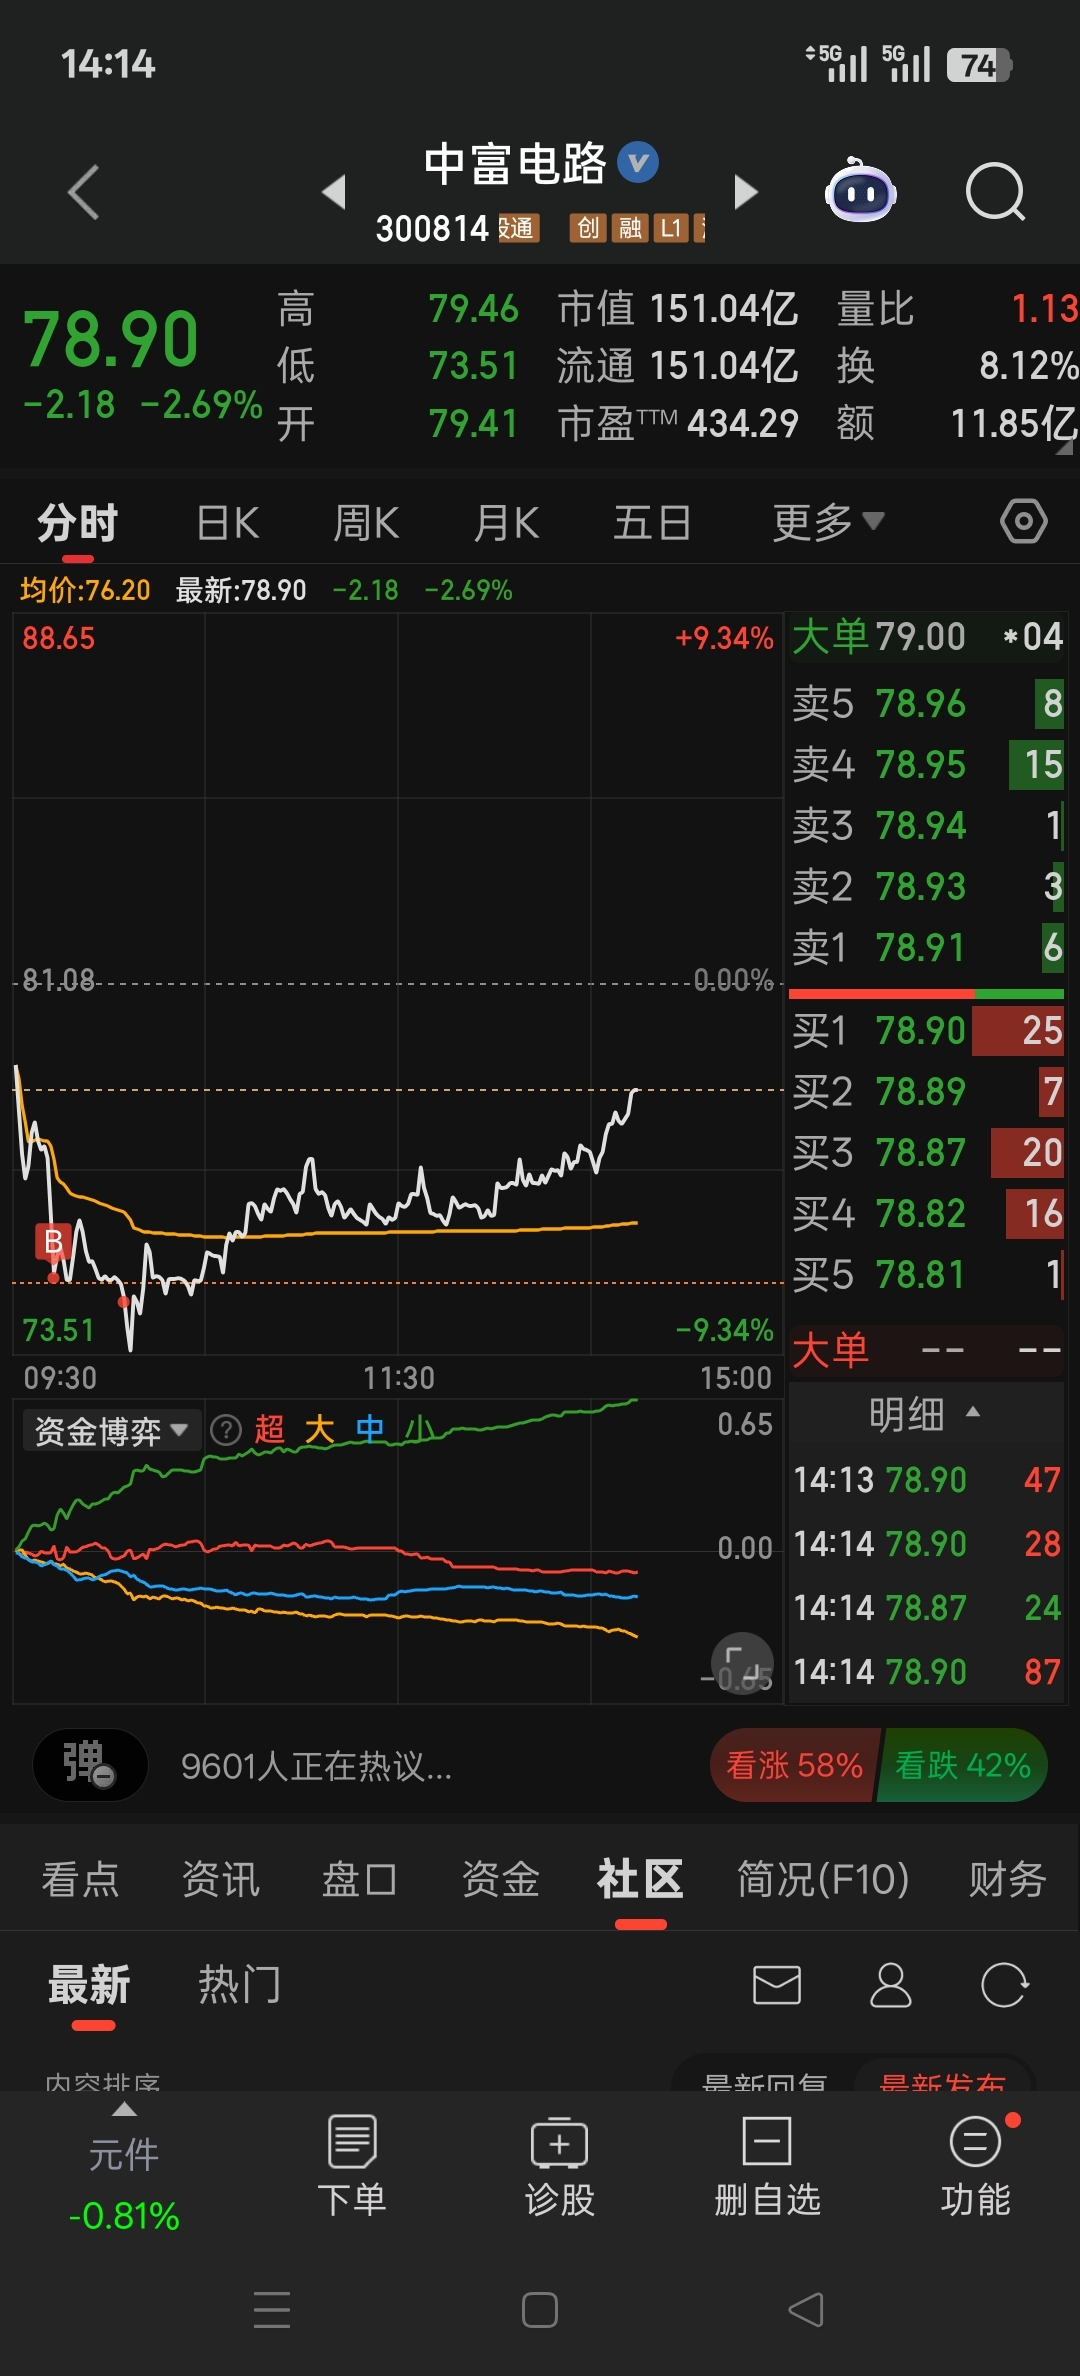The width and height of the screenshot is (1080, 2376).
Task: Expand chart to fullscreen icon
Action: click(x=742, y=1663)
